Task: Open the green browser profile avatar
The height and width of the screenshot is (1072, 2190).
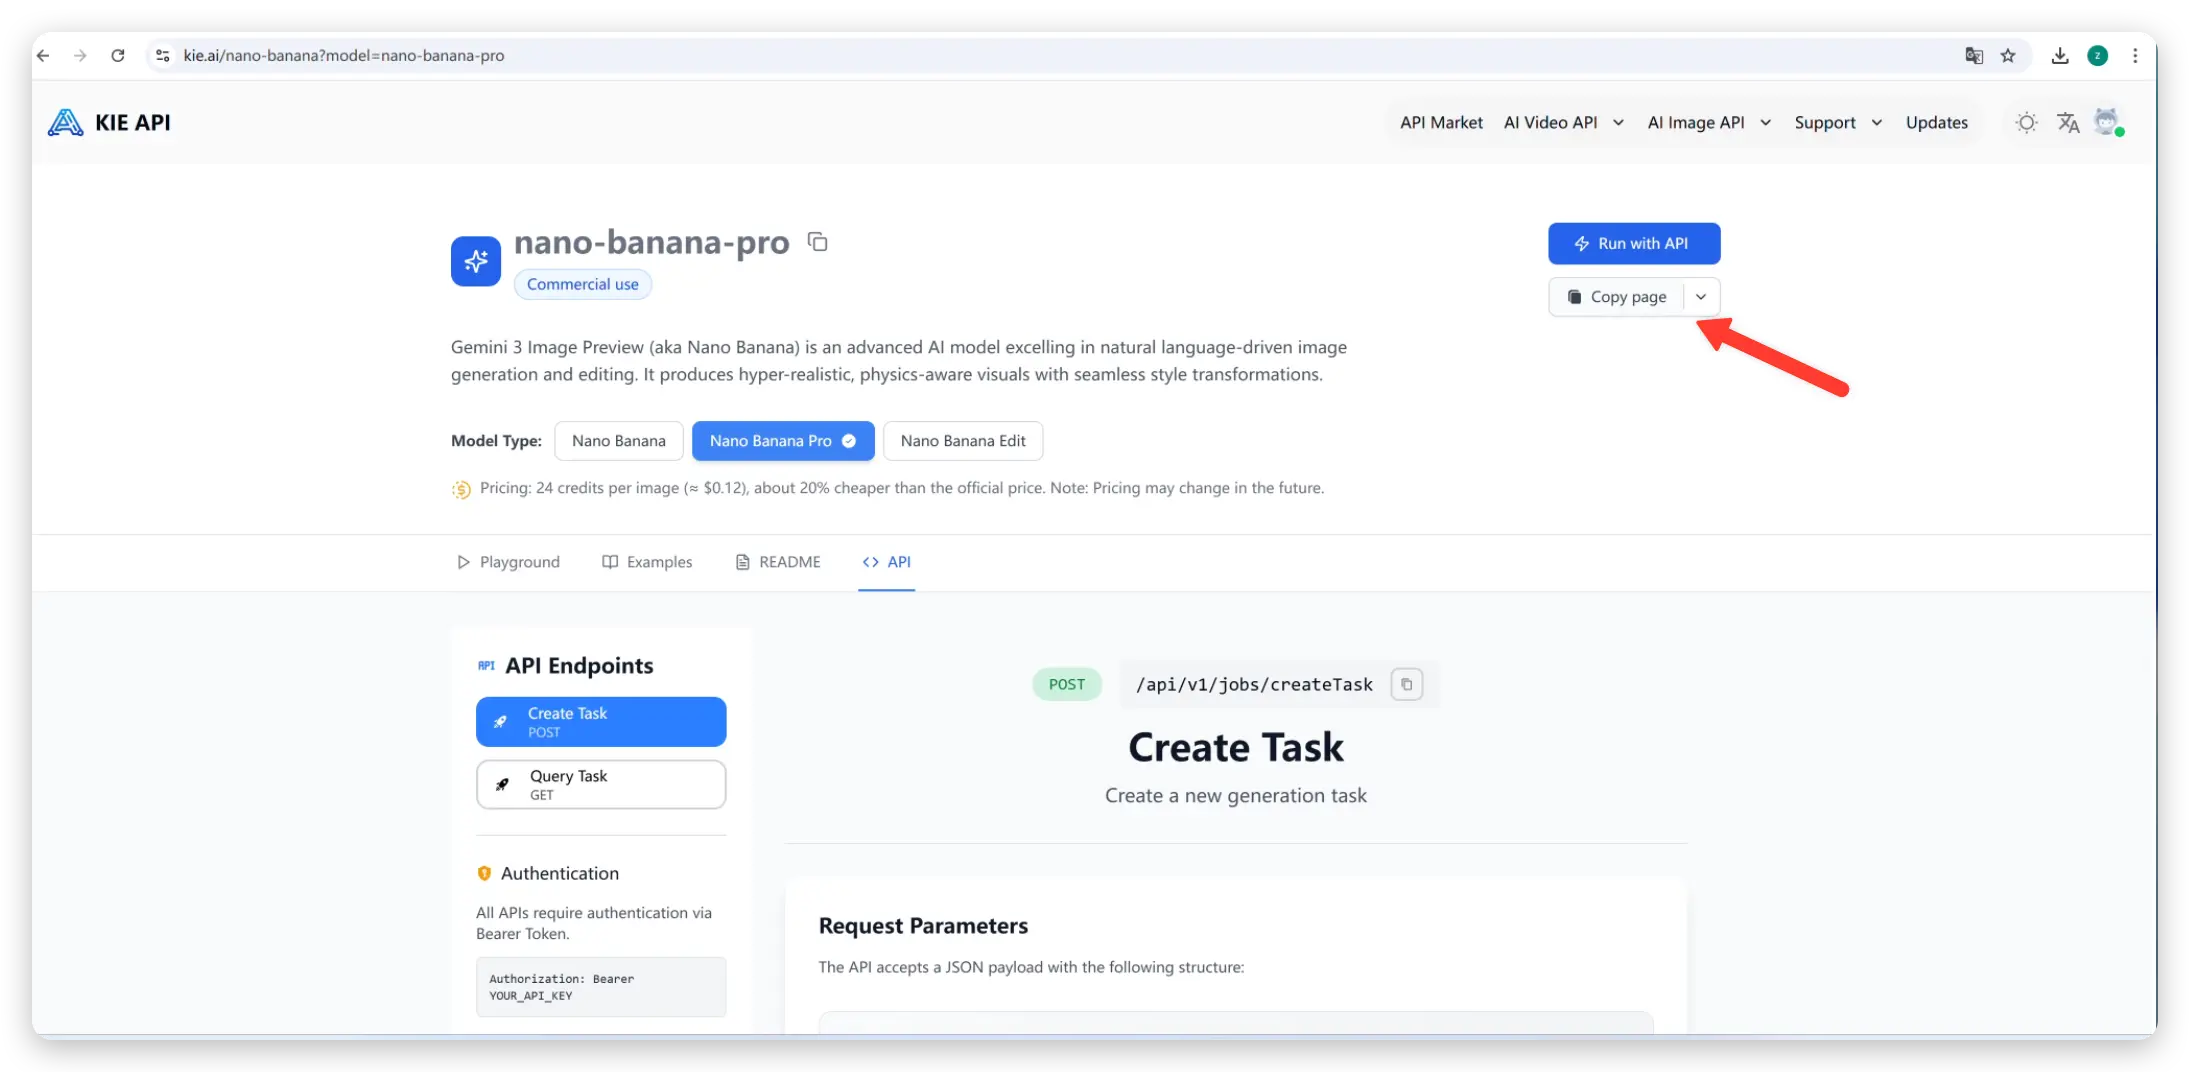Action: [2098, 56]
